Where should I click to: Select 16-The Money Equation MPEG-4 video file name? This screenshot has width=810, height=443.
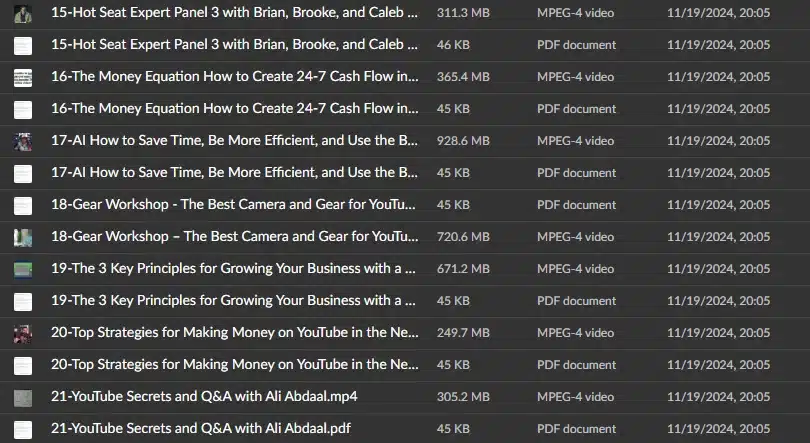tap(235, 76)
